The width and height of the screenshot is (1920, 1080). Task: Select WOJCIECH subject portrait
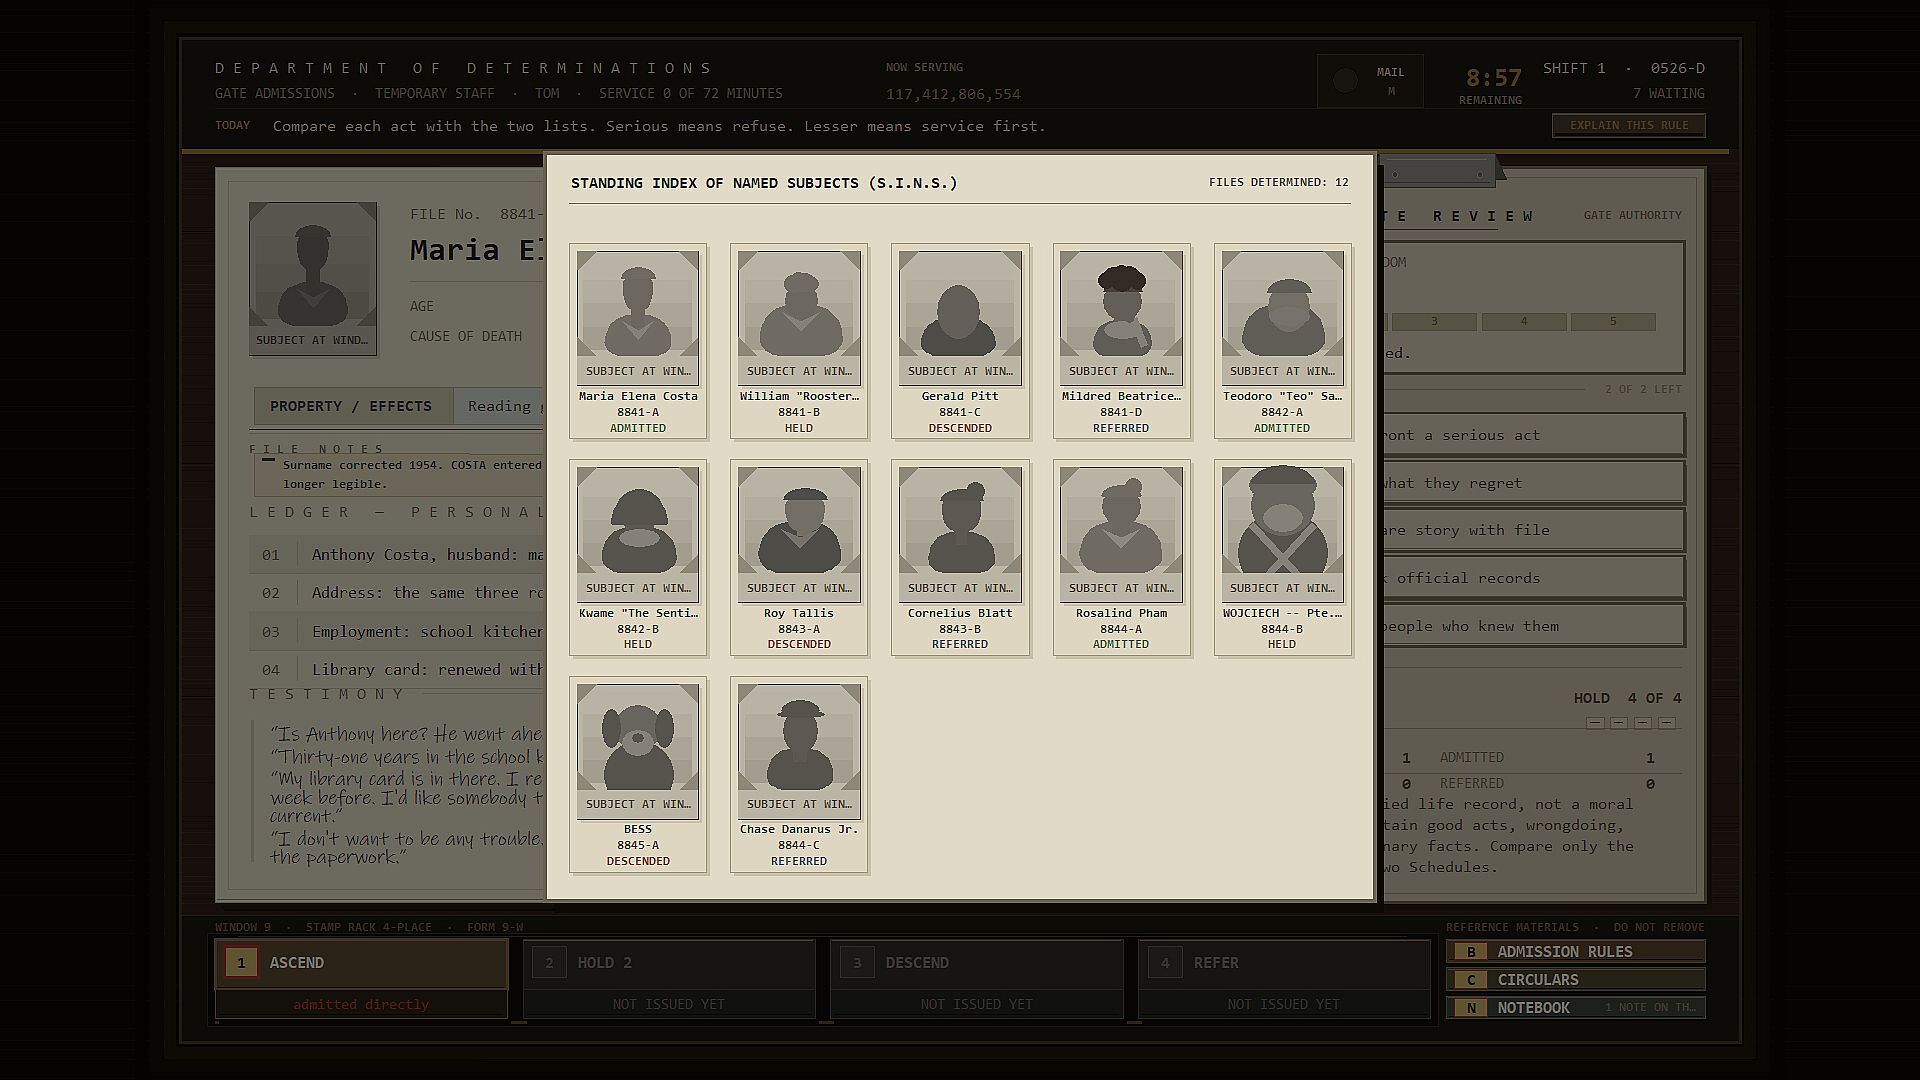coord(1282,534)
